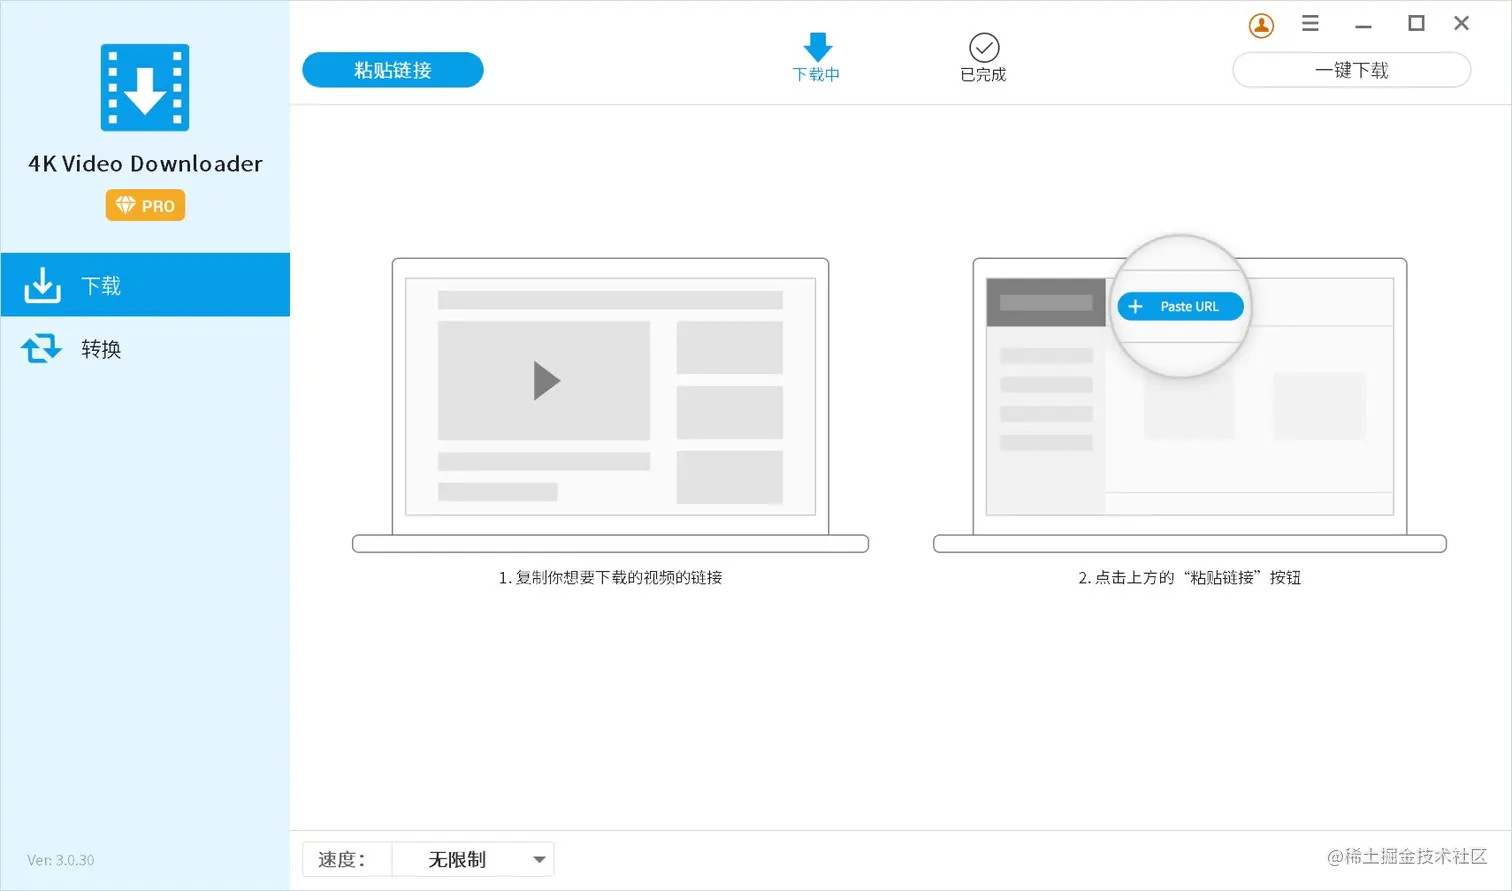The width and height of the screenshot is (1512, 891).
Task: Select 下载 in the sidebar
Action: tap(145, 285)
